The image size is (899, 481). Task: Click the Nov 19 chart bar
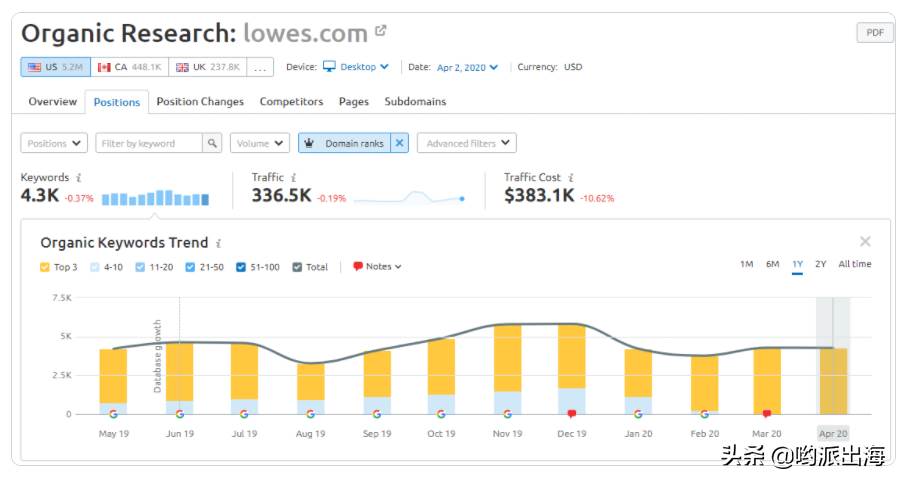click(507, 370)
